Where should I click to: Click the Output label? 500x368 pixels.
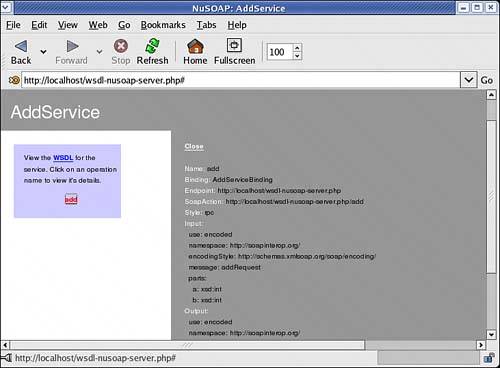(196, 311)
